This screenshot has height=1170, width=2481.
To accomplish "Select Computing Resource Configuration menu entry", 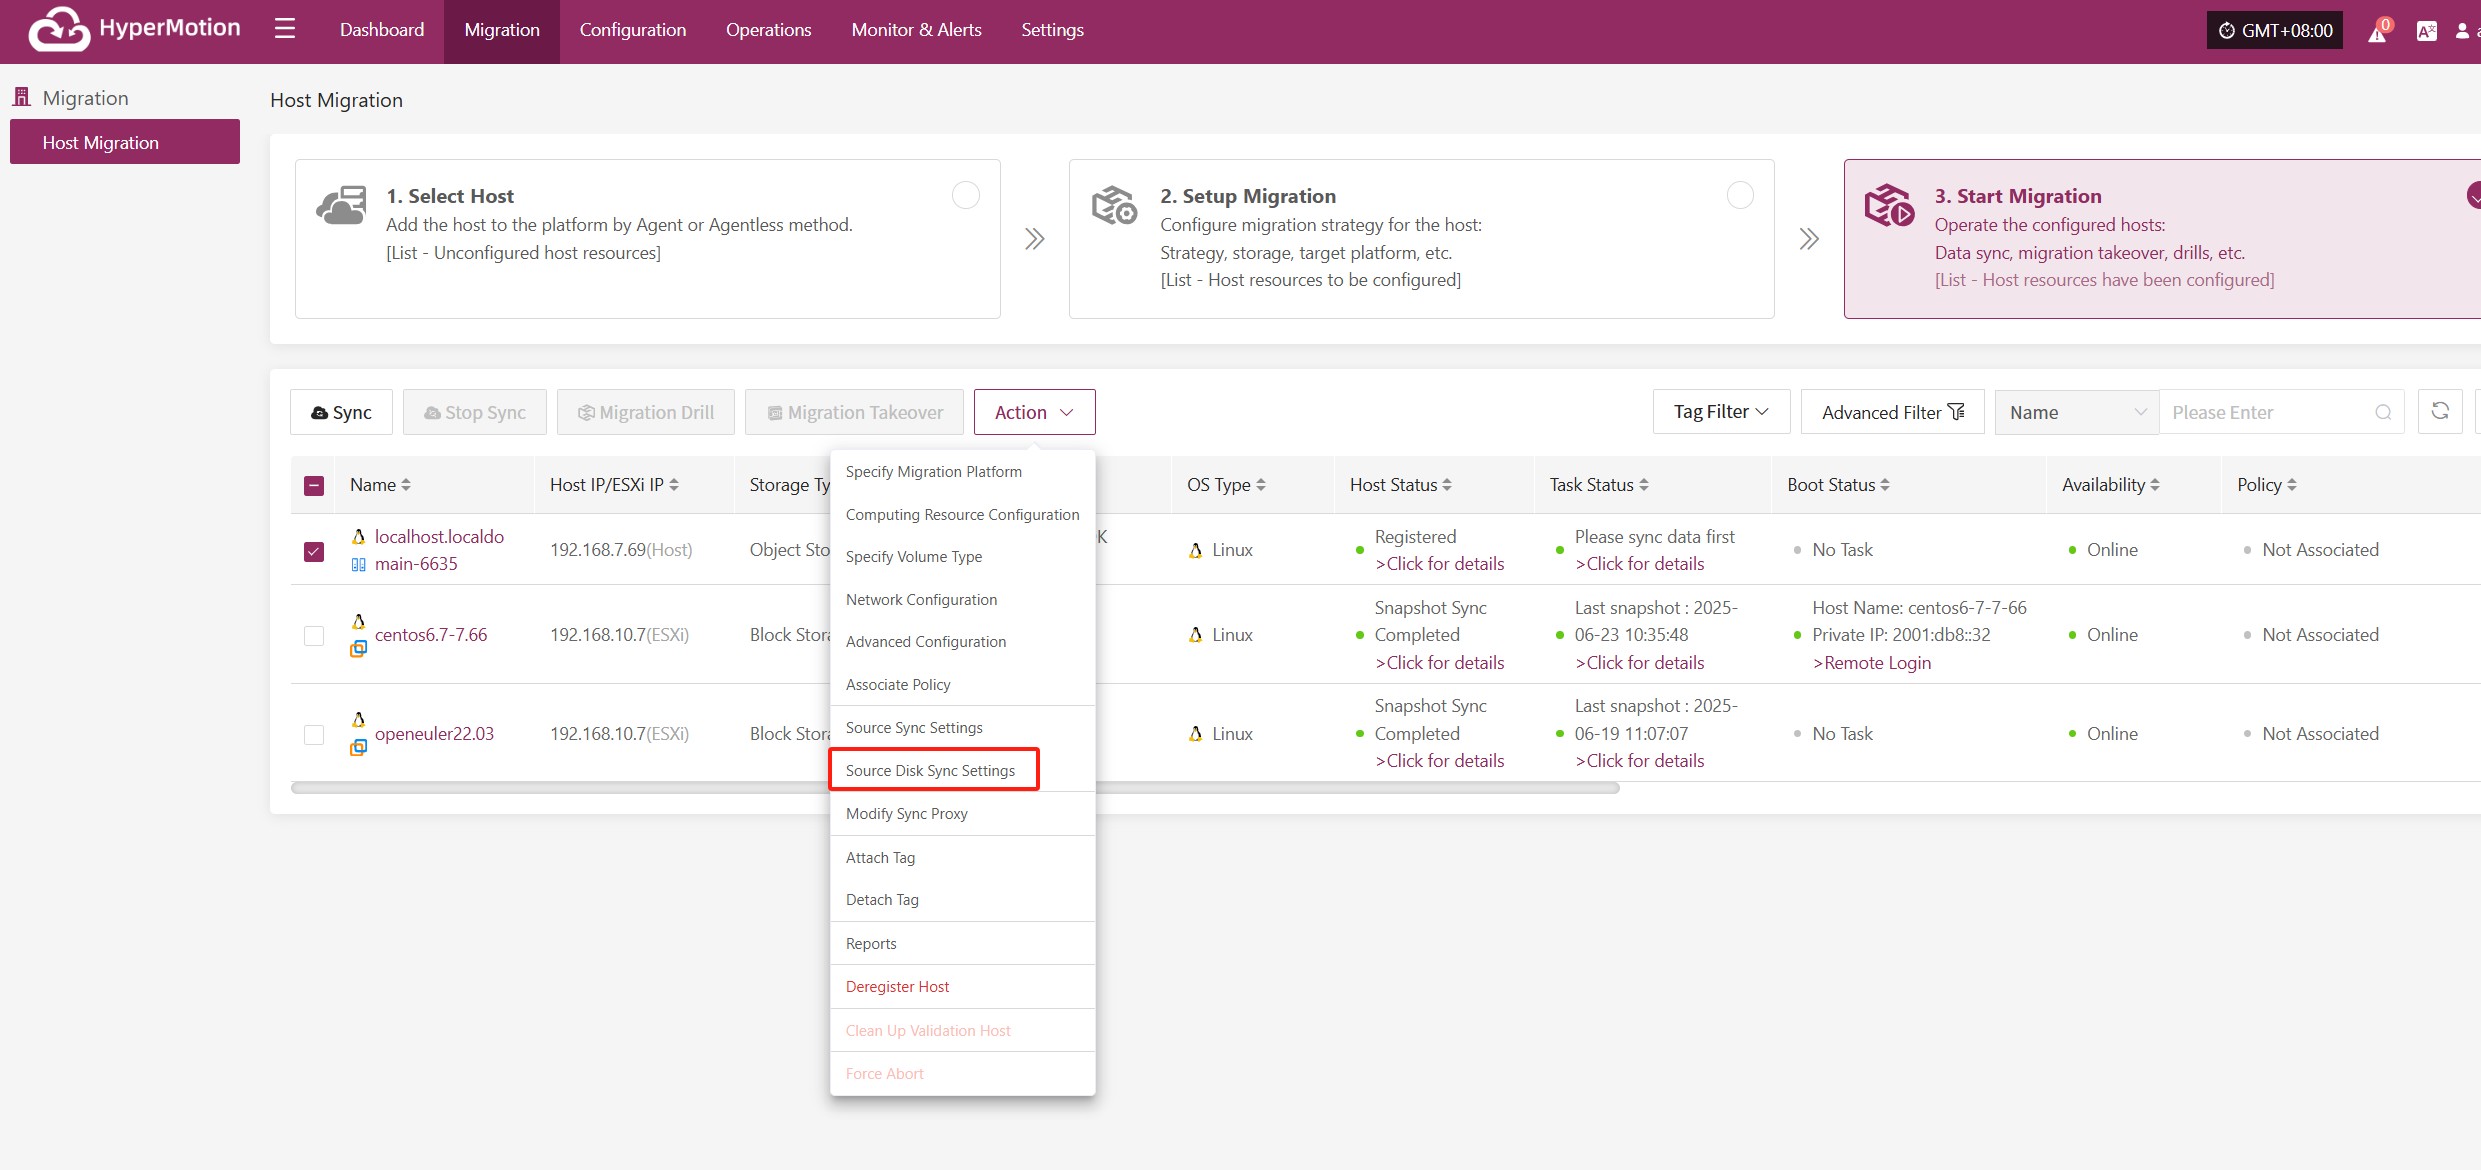I will click(x=962, y=515).
